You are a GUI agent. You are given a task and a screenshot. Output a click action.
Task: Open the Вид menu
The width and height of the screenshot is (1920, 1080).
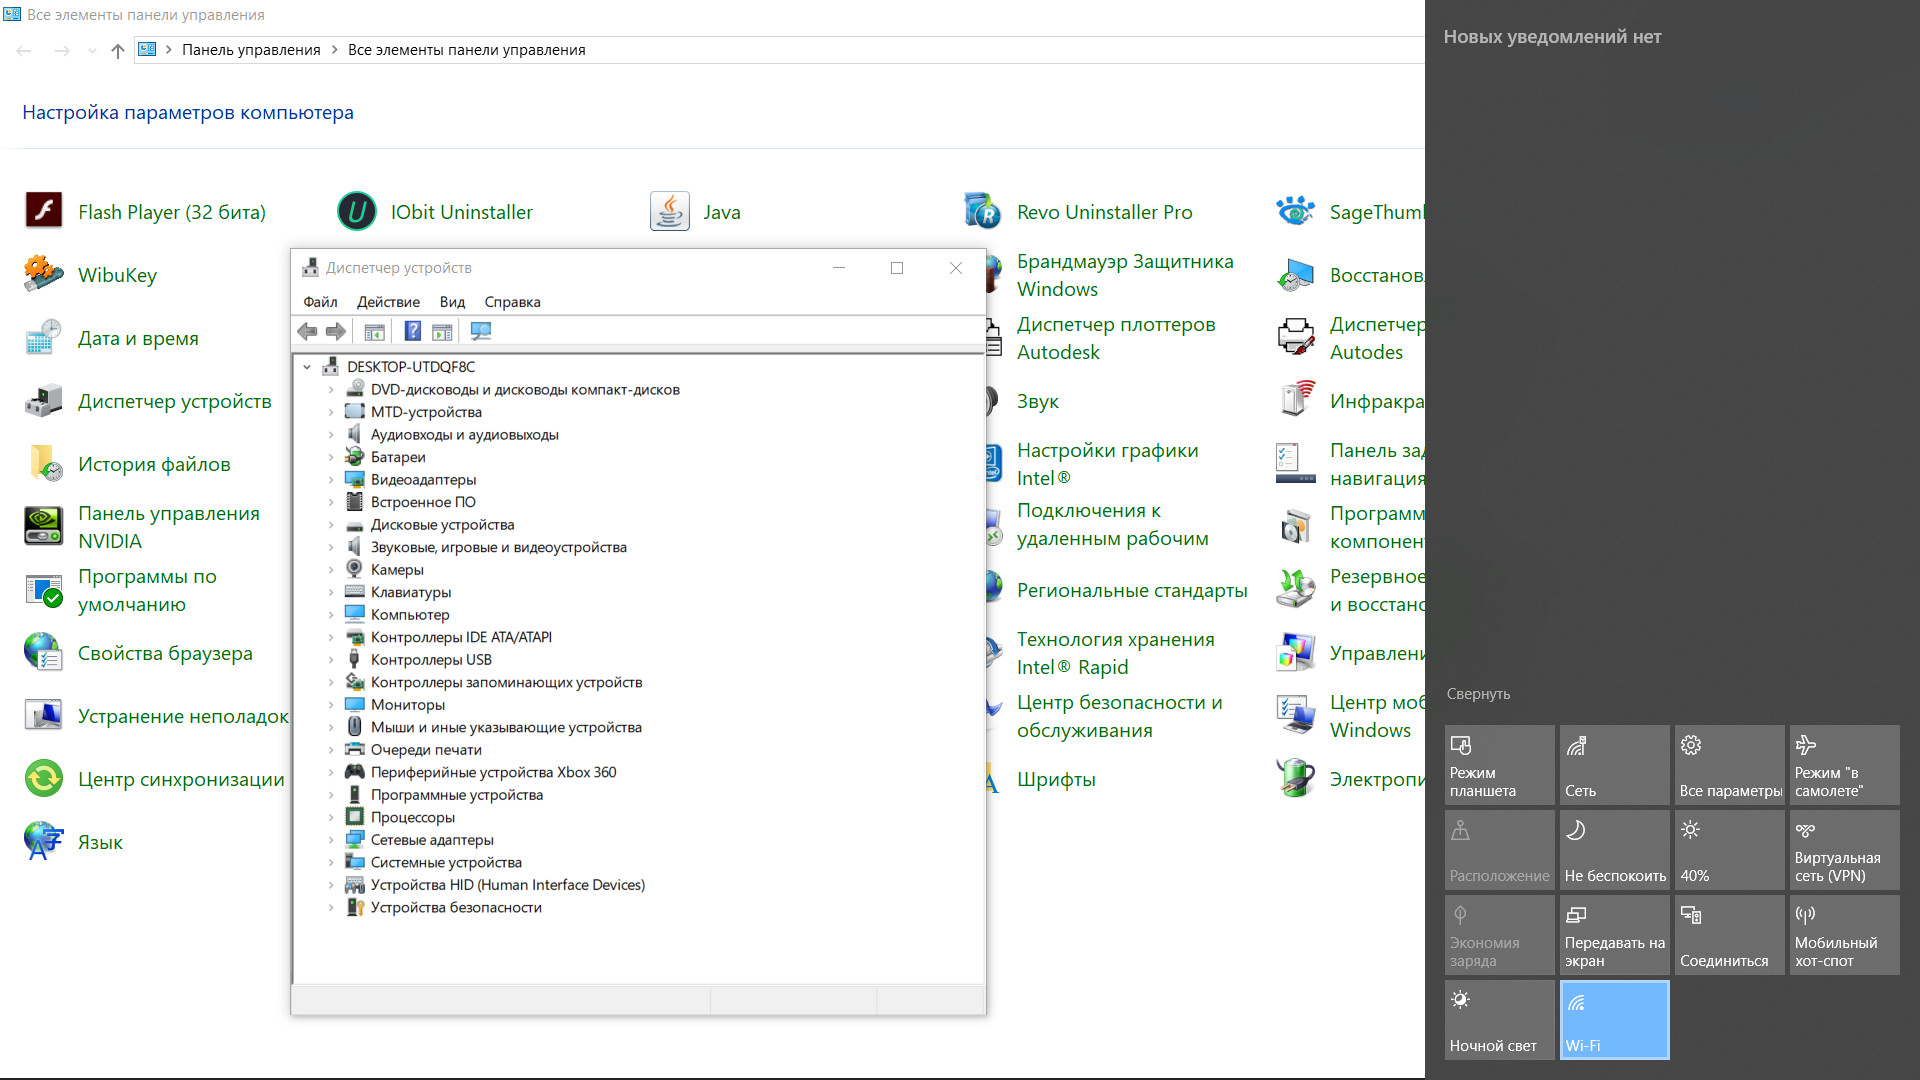click(x=452, y=302)
